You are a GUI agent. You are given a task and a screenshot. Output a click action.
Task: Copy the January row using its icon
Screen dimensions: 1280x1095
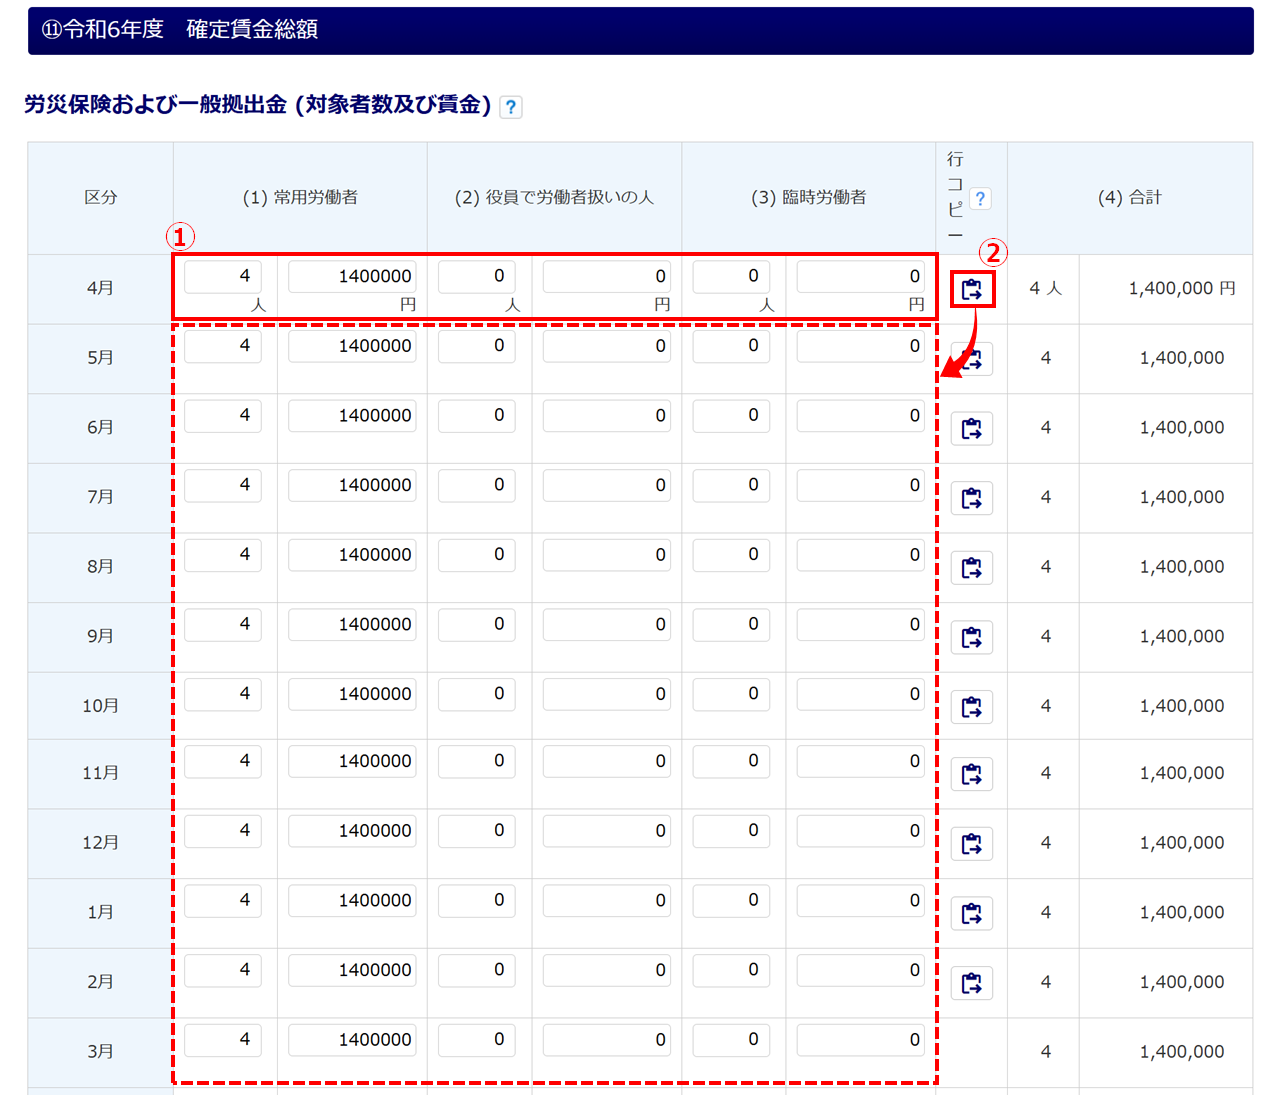pyautogui.click(x=971, y=913)
